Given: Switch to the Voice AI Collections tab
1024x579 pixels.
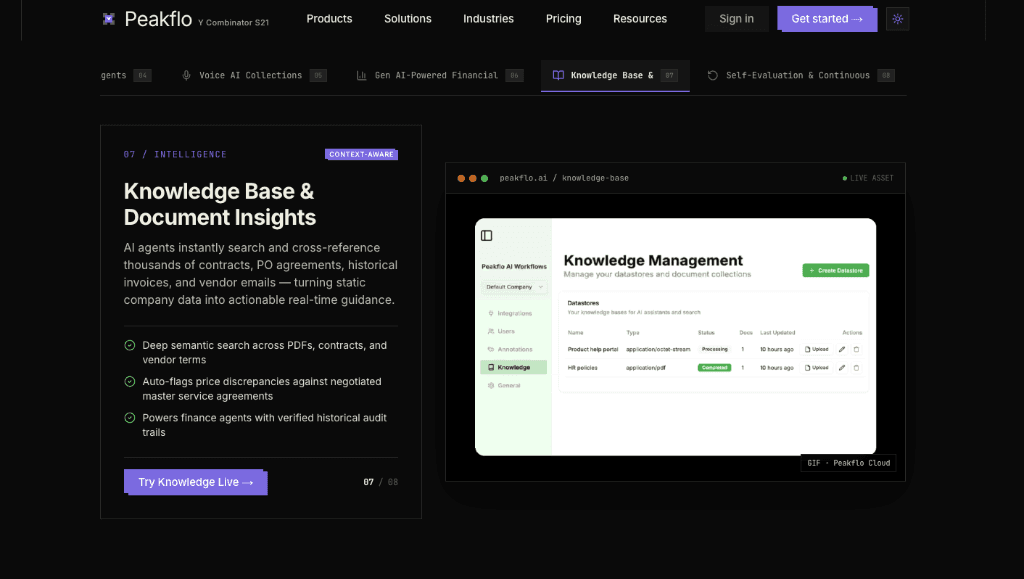Looking at the screenshot, I should [x=253, y=76].
